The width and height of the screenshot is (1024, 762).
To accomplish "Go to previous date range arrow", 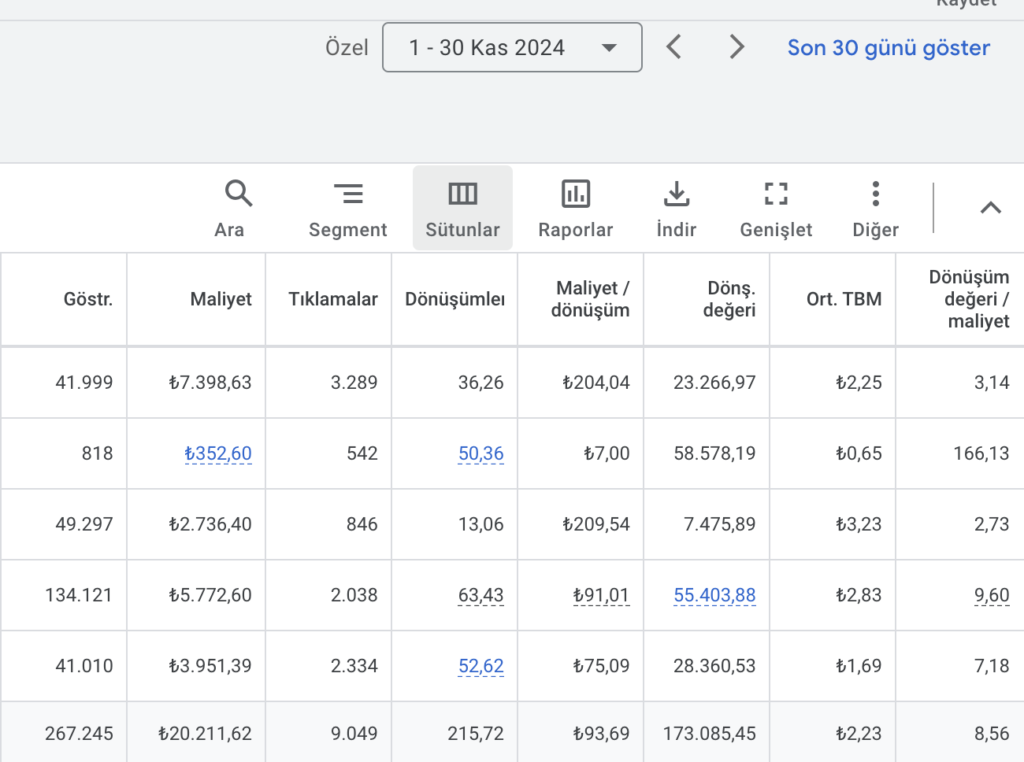I will click(x=674, y=47).
